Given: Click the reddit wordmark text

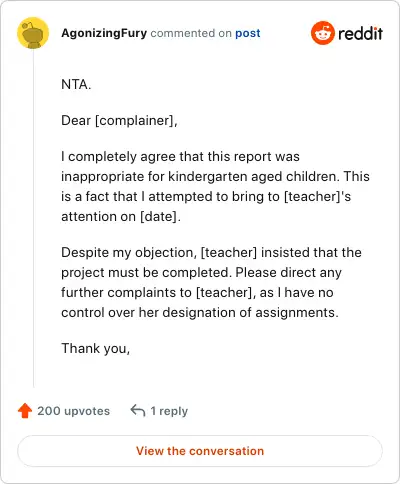Looking at the screenshot, I should click(x=360, y=33).
